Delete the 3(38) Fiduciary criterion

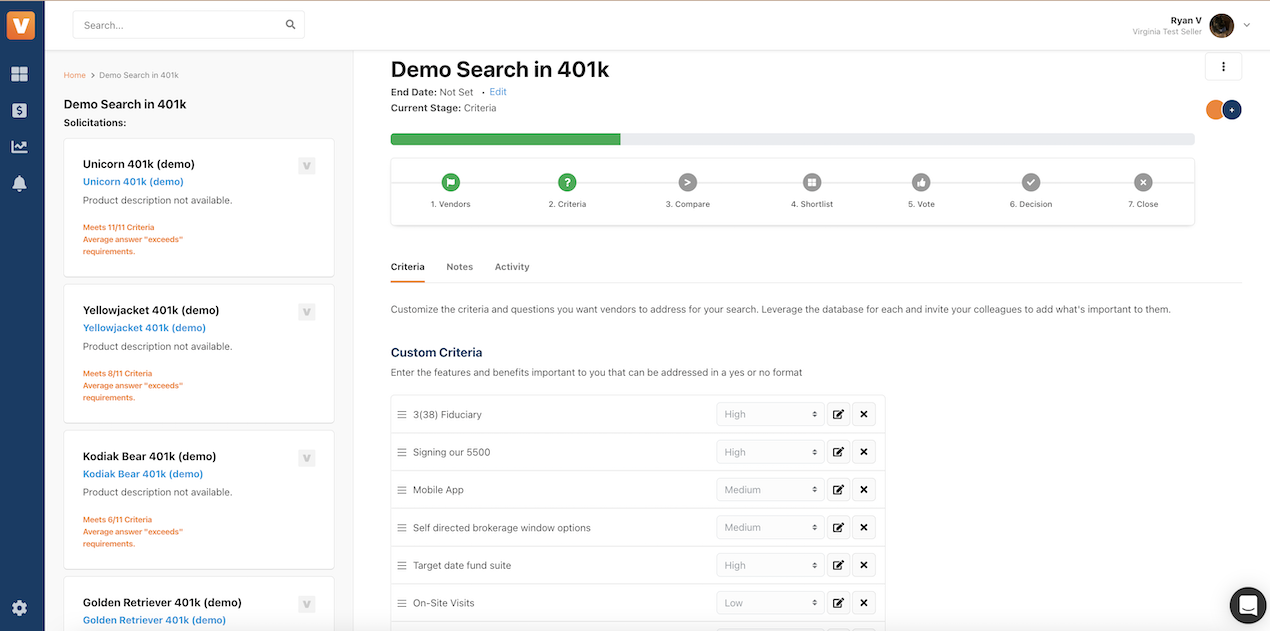coord(864,414)
